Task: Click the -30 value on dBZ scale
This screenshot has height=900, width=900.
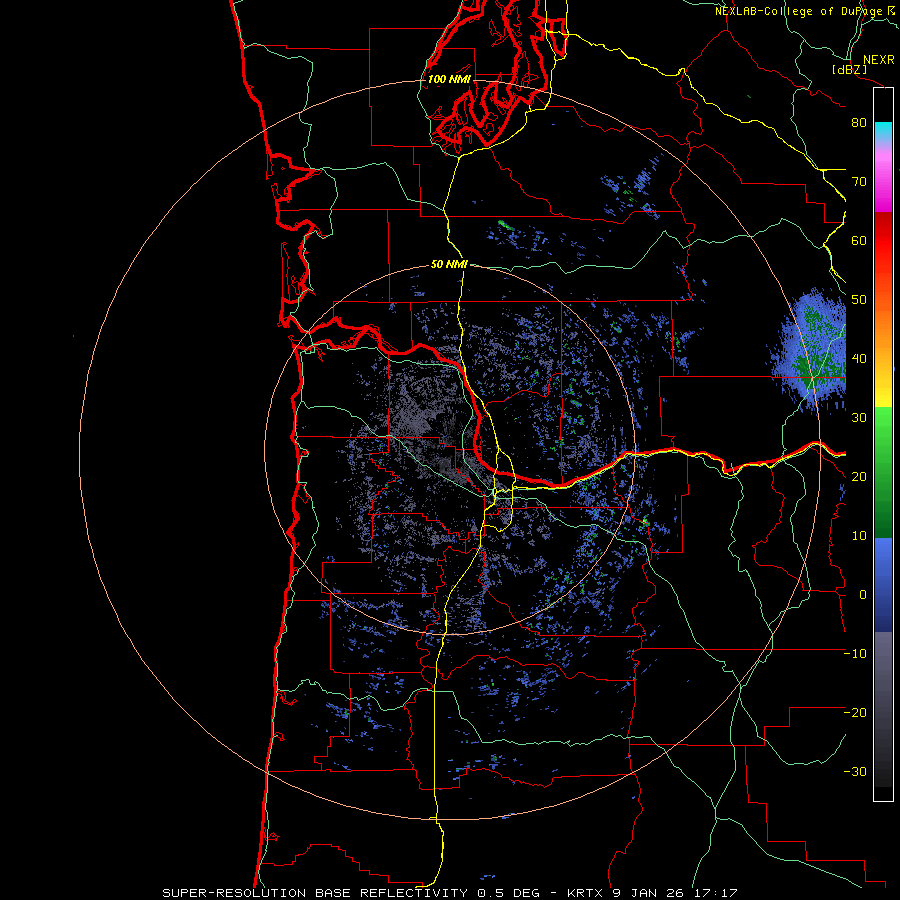Action: point(856,772)
